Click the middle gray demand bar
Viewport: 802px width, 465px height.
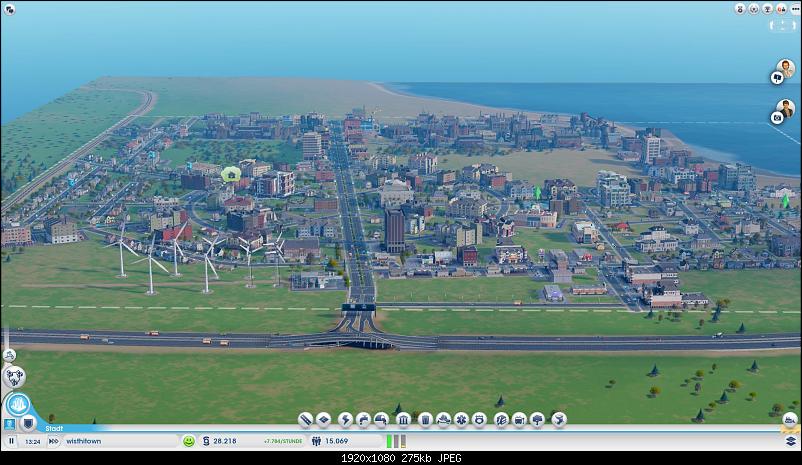[x=396, y=441]
